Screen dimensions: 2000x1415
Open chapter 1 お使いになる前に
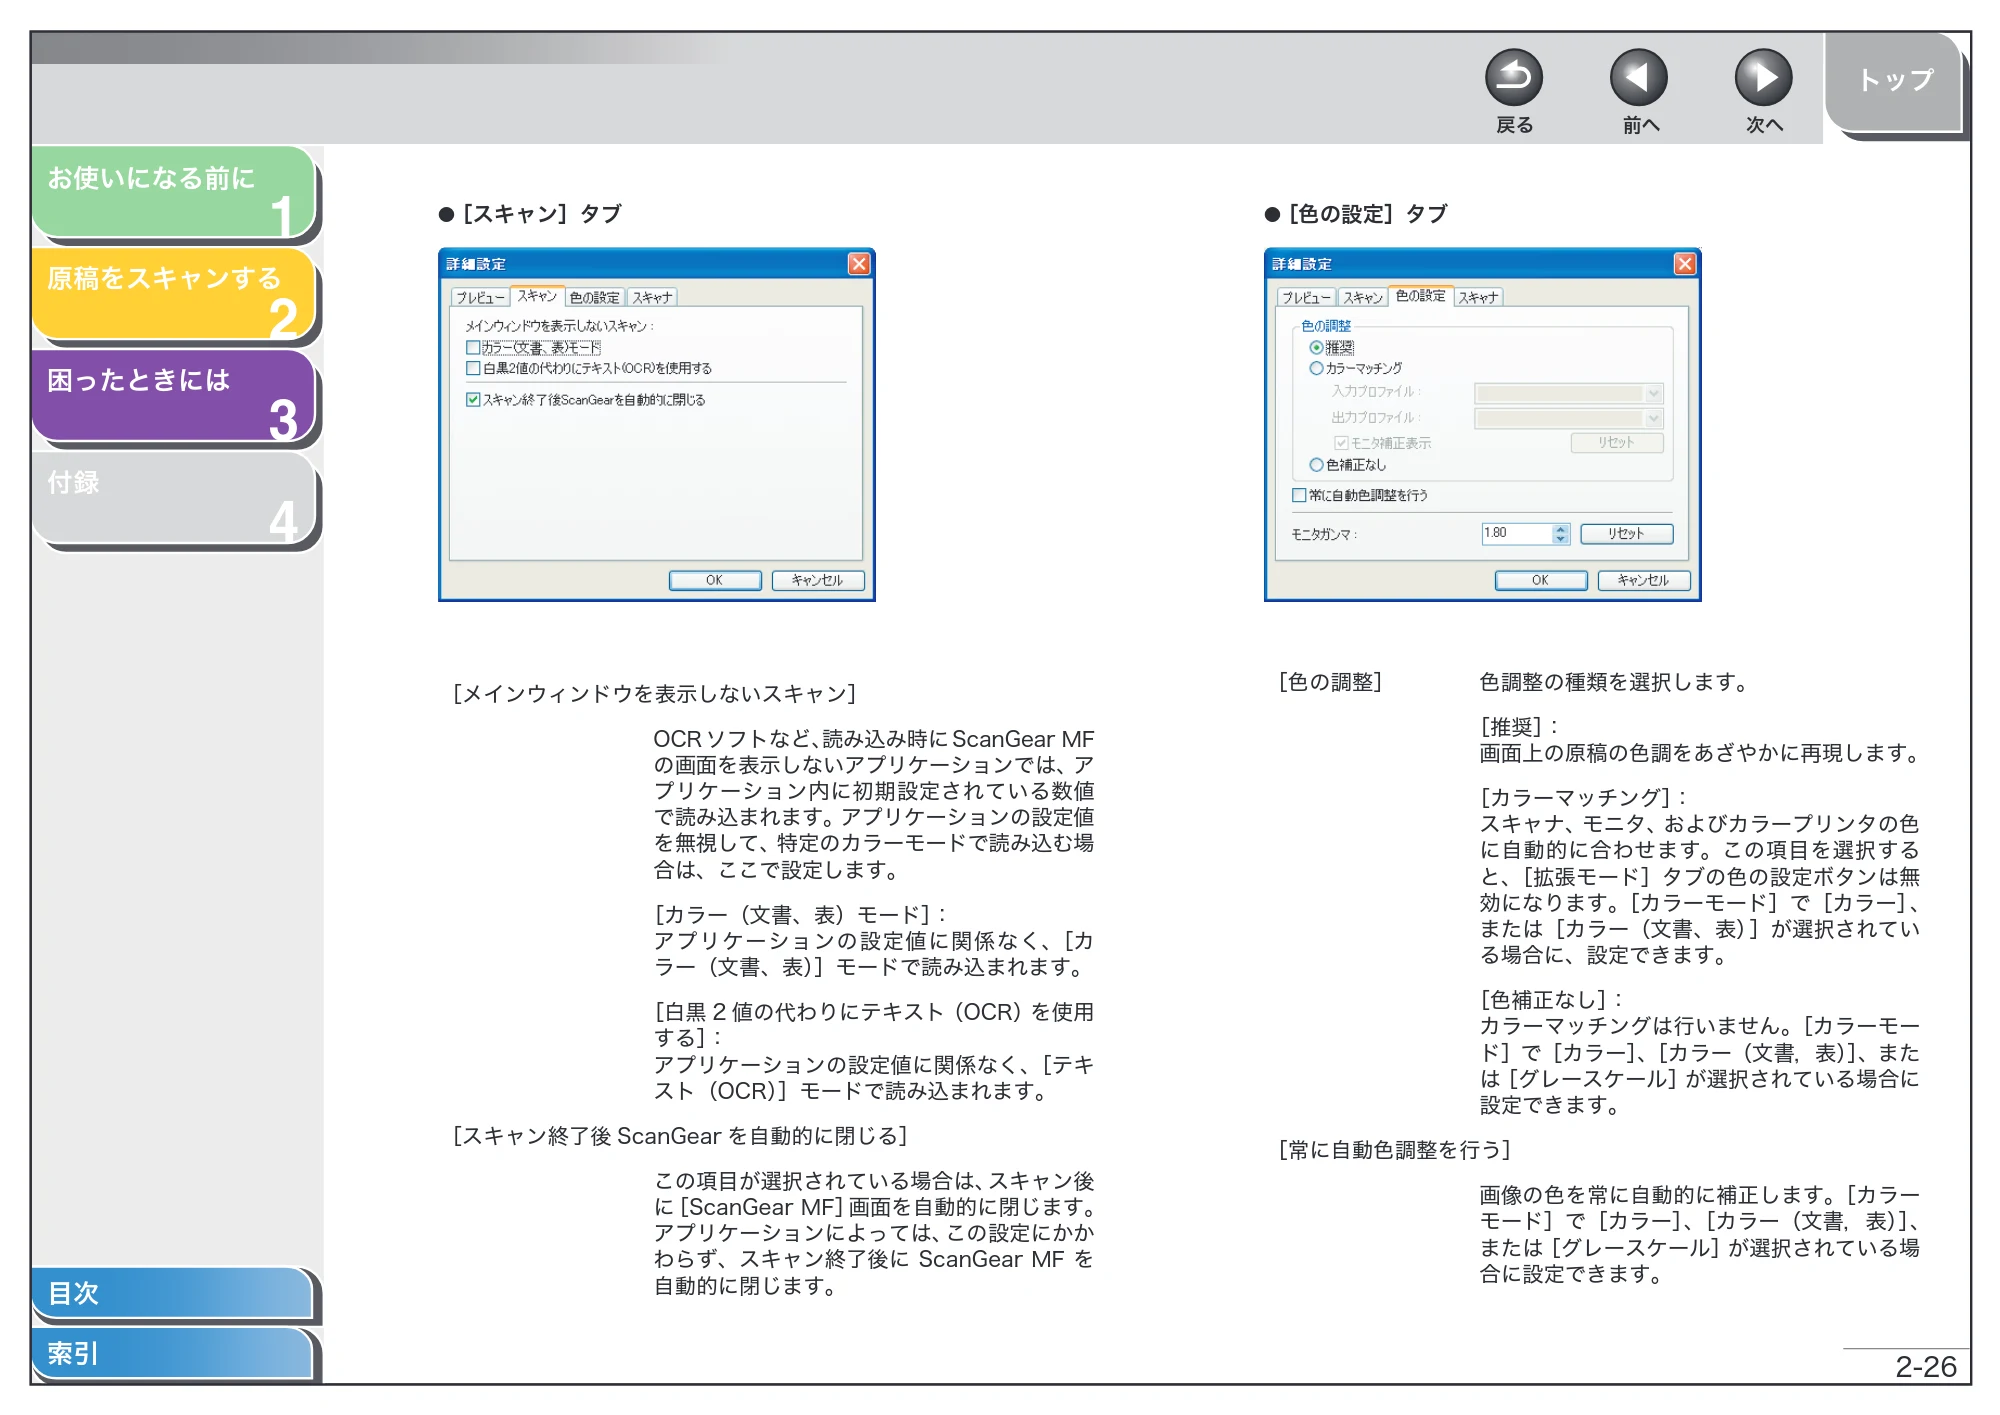click(174, 193)
